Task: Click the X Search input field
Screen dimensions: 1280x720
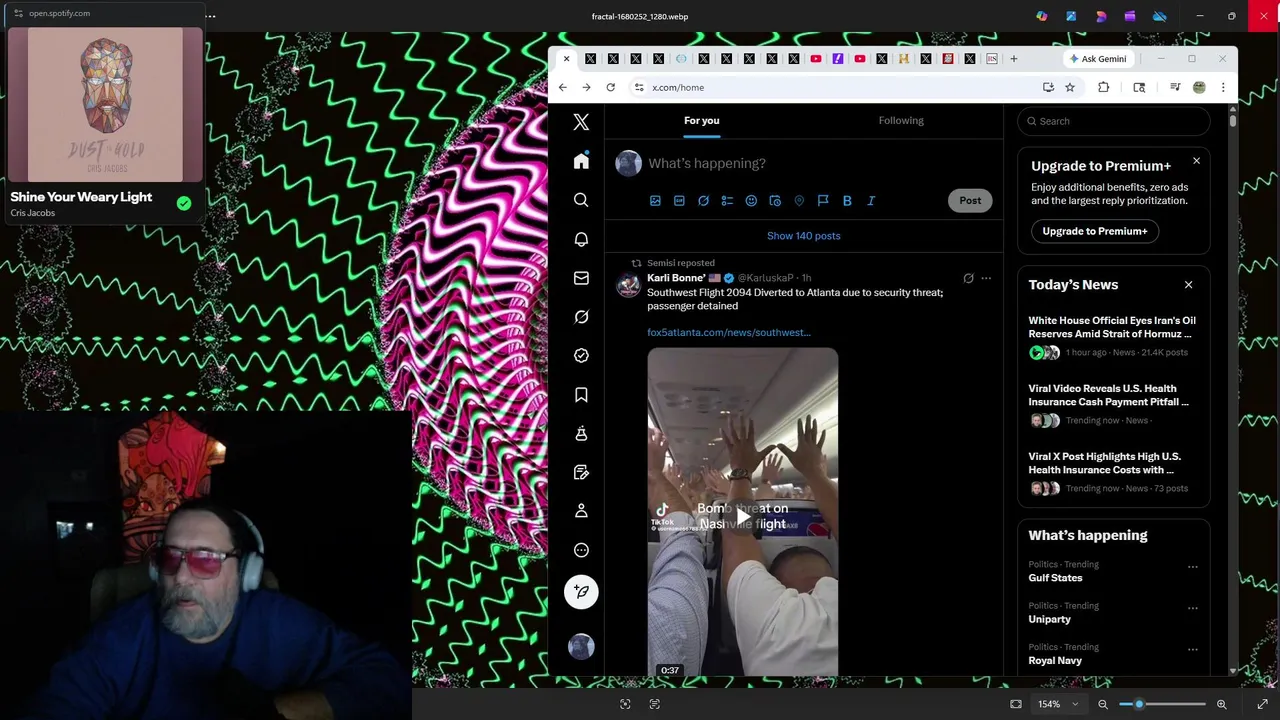Action: 1114,121
